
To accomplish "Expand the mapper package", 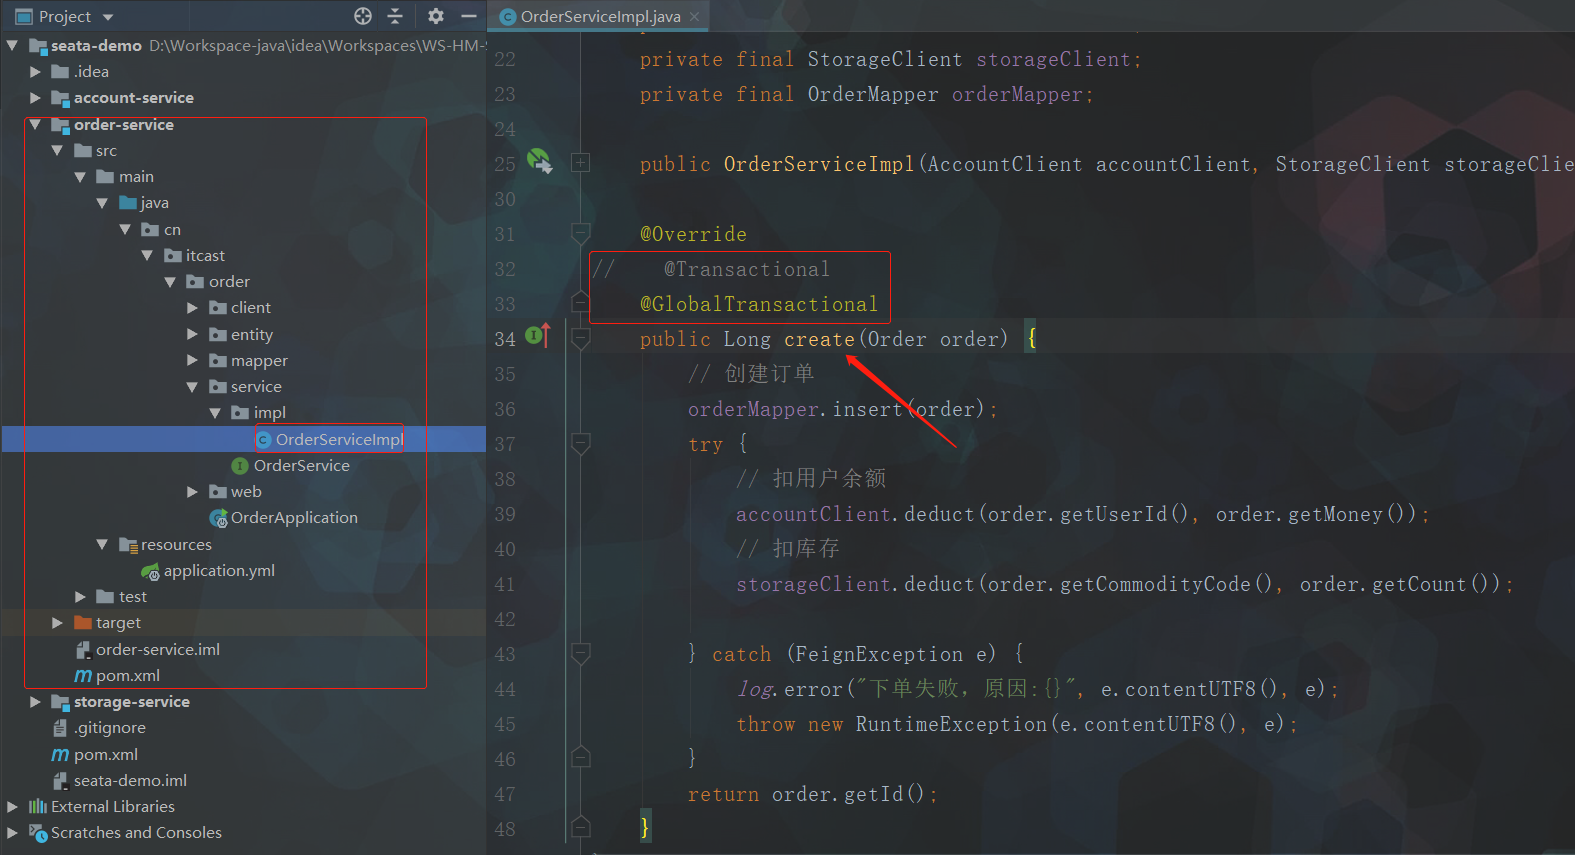I will (192, 360).
